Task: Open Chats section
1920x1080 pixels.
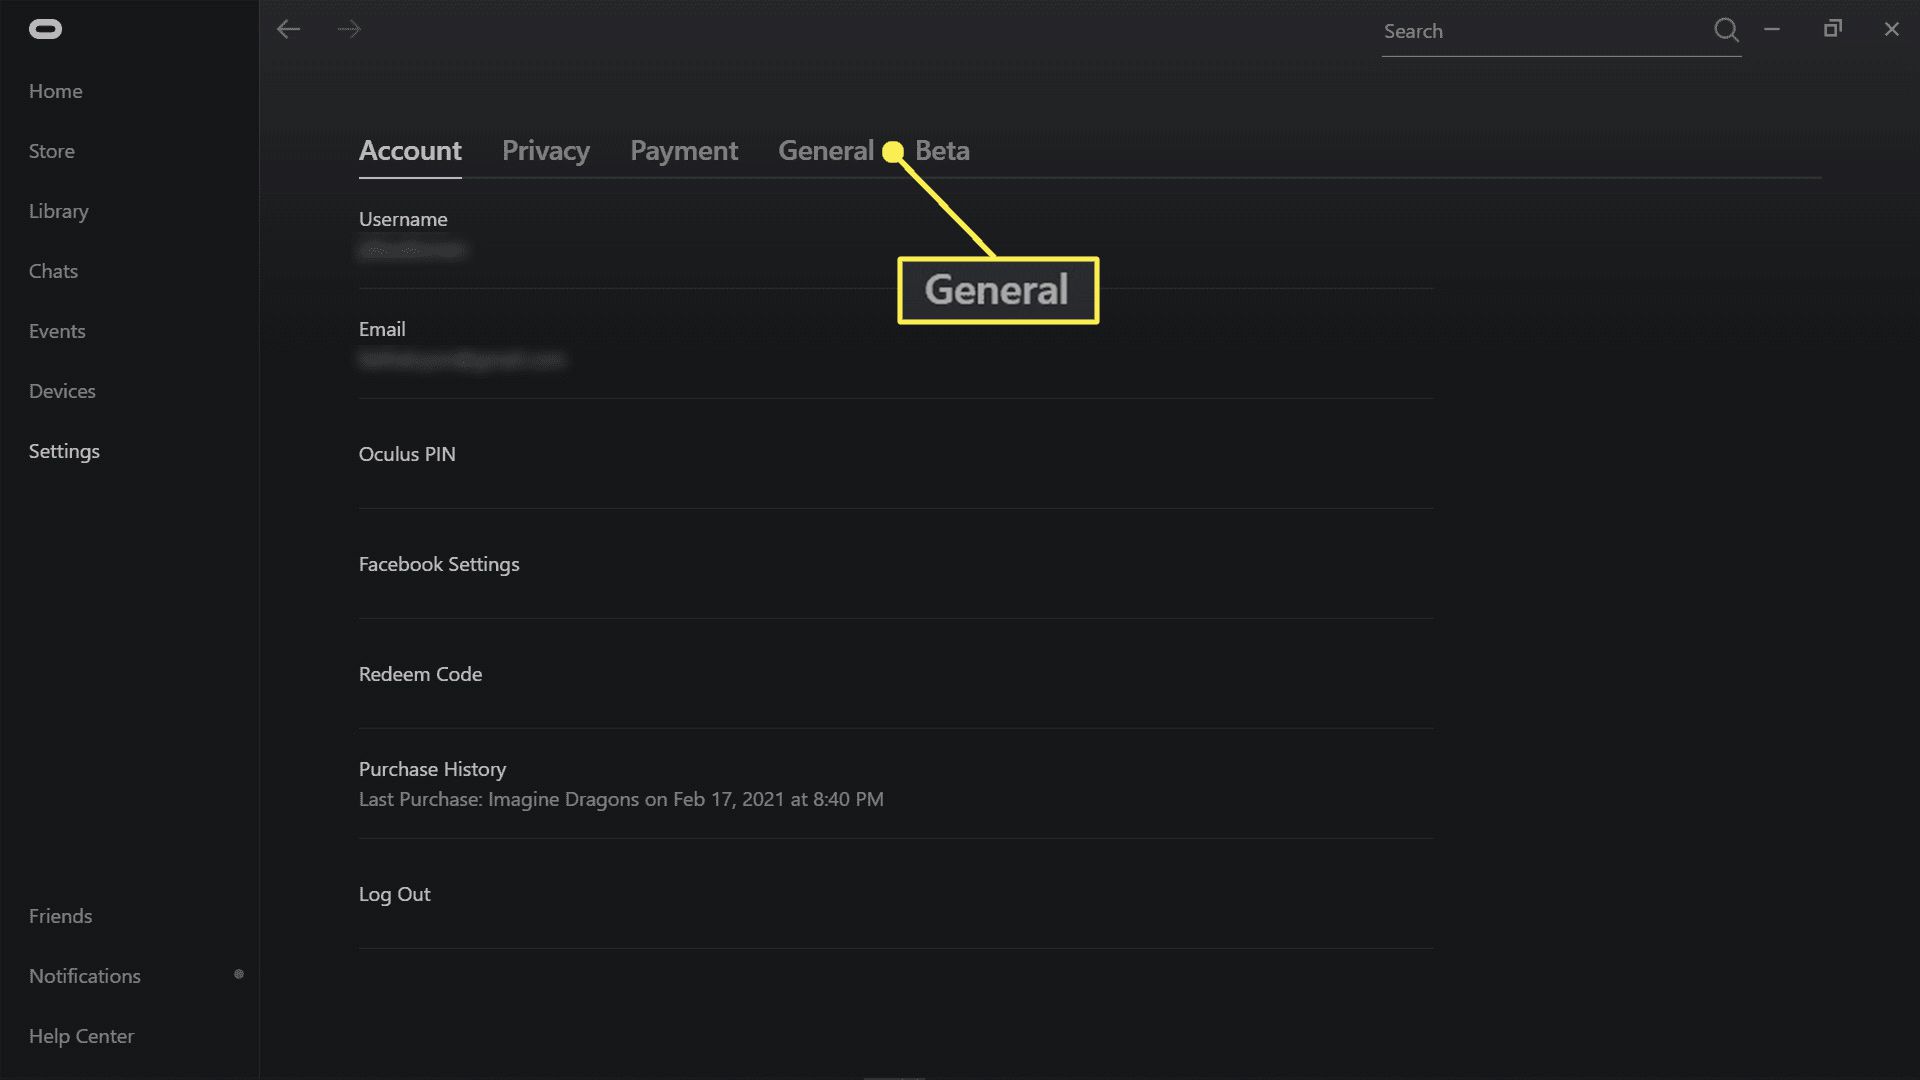Action: tap(53, 270)
